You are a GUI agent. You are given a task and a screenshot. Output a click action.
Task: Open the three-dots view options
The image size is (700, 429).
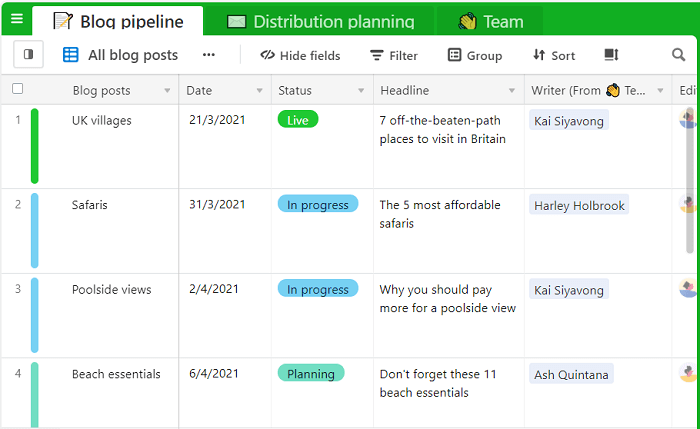tap(208, 55)
